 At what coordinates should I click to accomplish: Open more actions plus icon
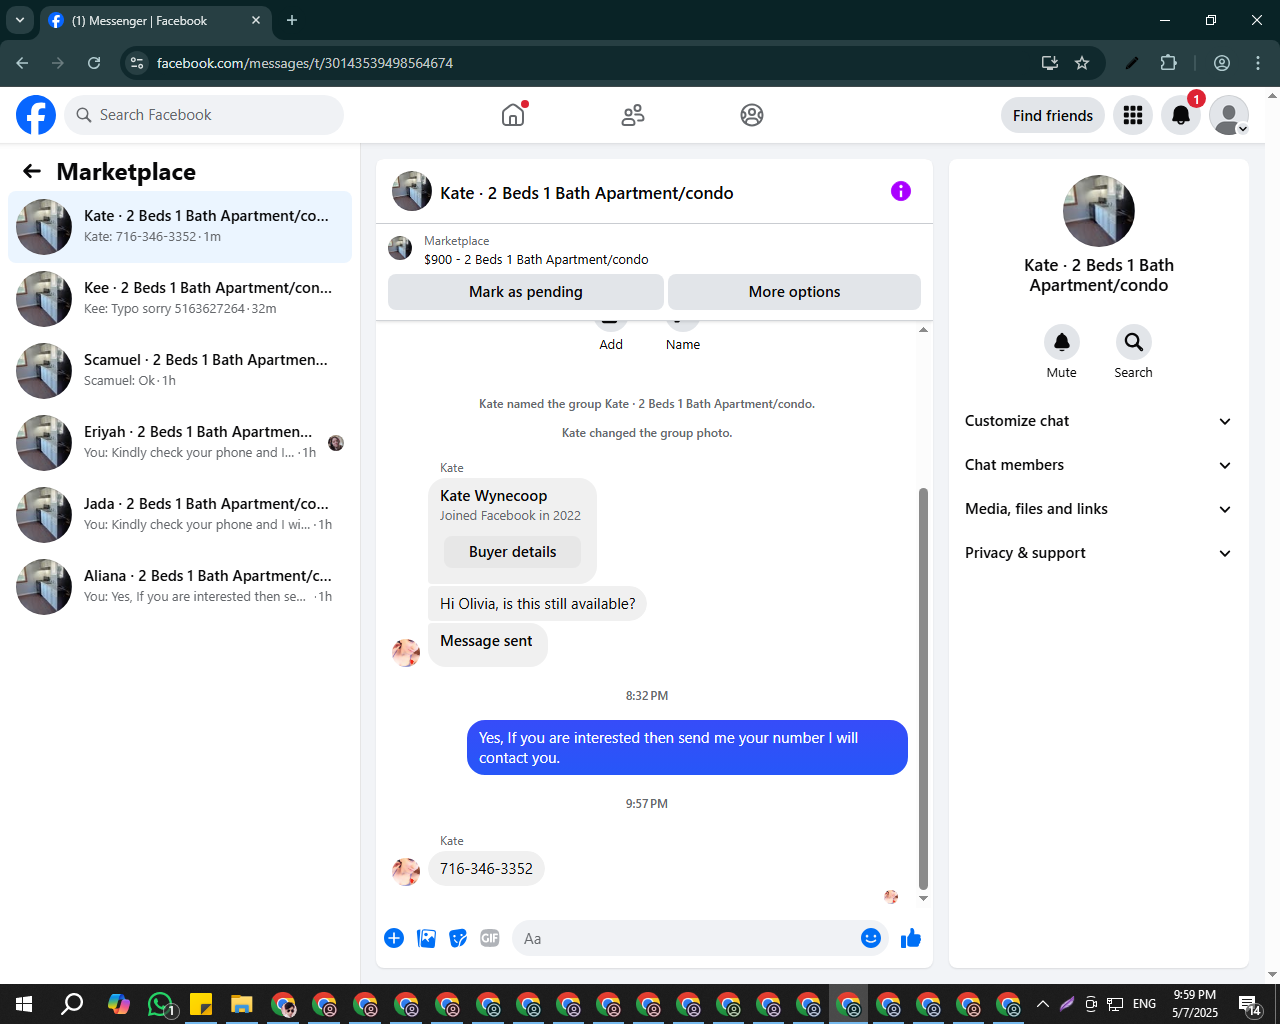click(x=394, y=938)
